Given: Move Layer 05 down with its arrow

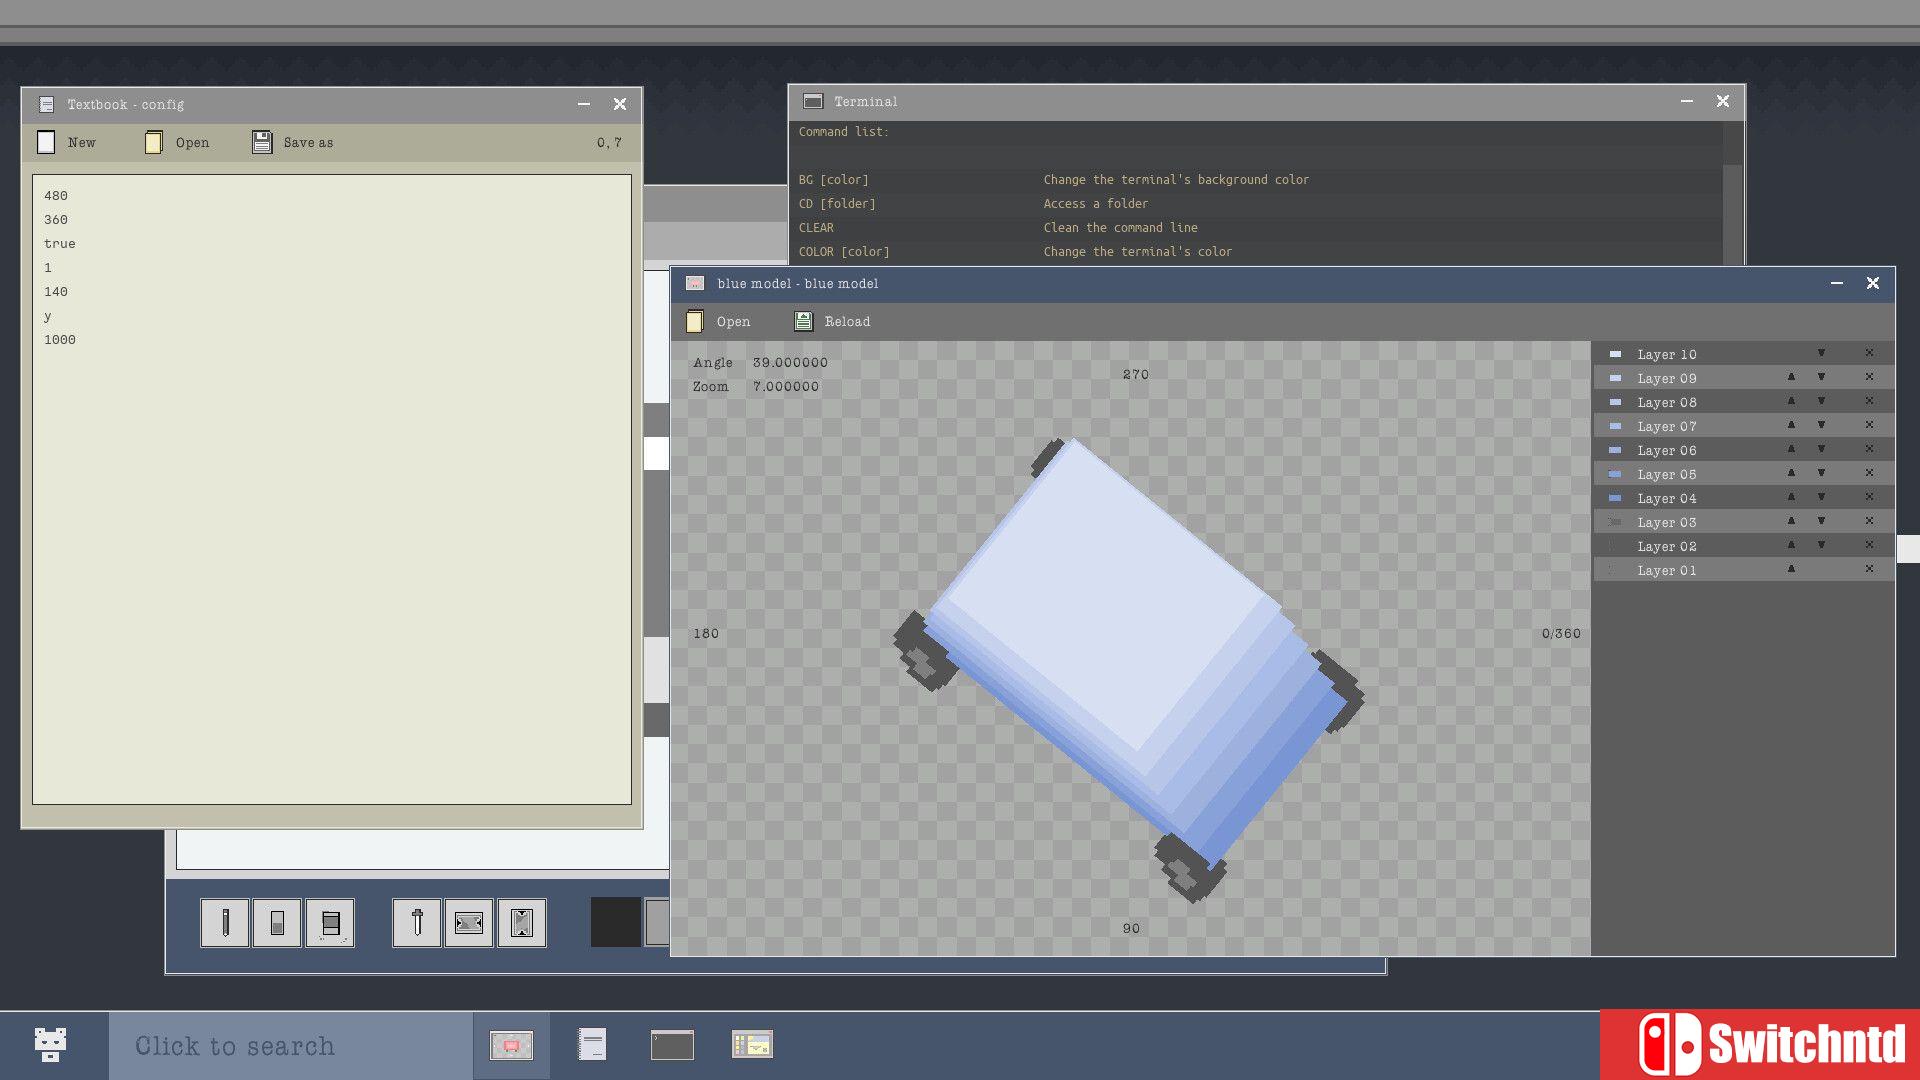Looking at the screenshot, I should [x=1821, y=473].
